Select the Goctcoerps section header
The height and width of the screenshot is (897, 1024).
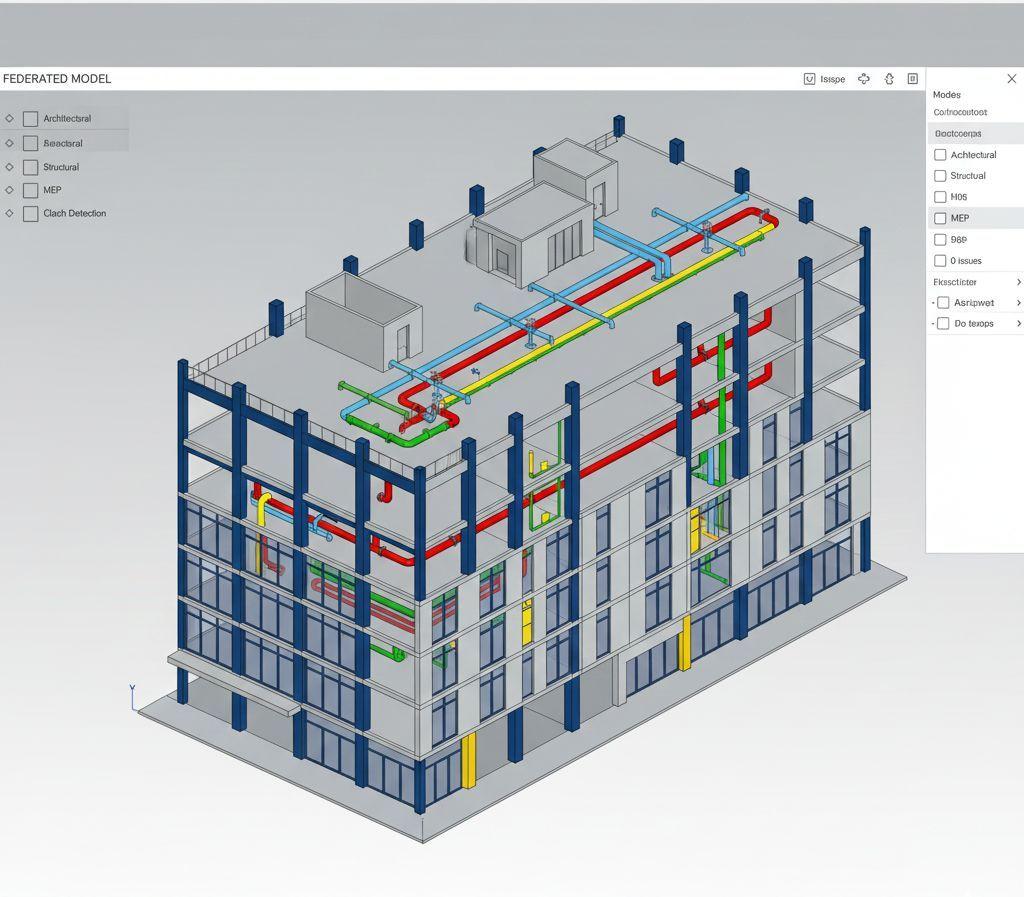(x=976, y=133)
